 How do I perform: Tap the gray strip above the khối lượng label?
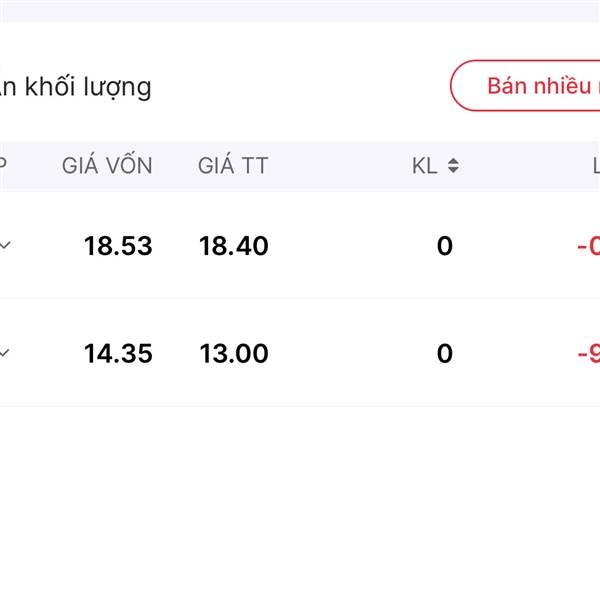pyautogui.click(x=300, y=10)
